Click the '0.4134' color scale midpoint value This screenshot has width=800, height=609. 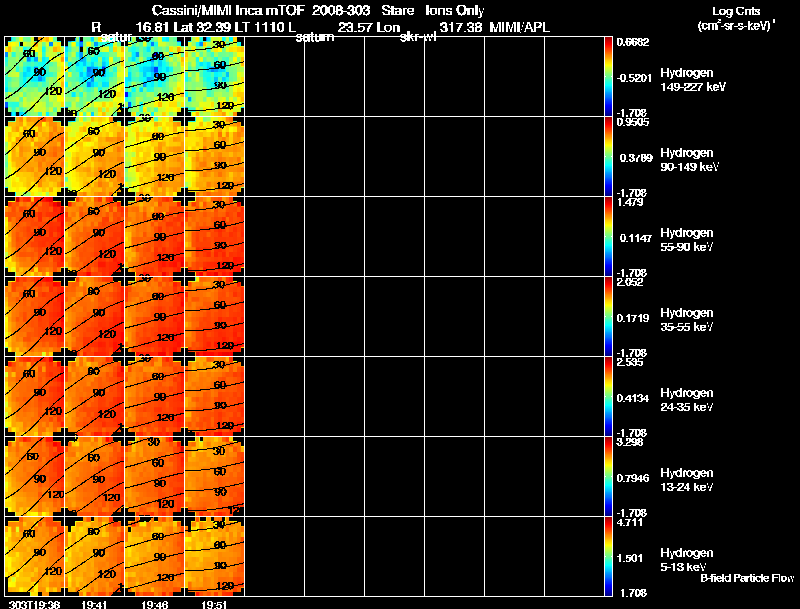tap(633, 398)
